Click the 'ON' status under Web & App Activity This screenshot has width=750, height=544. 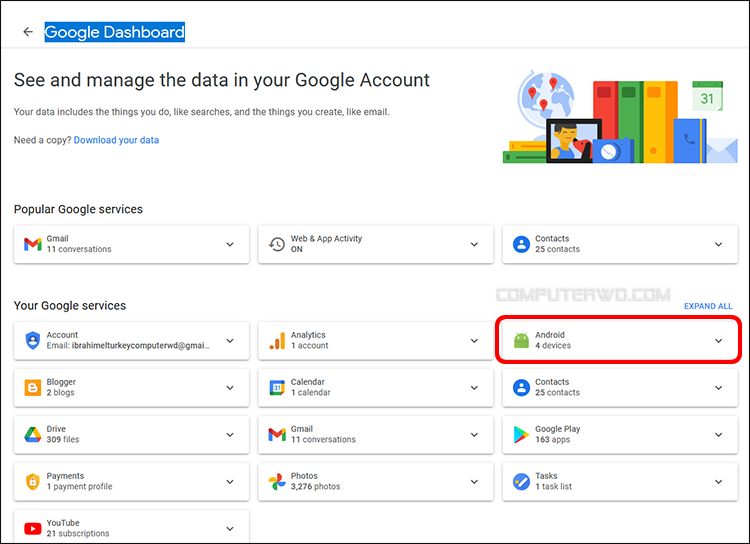tap(297, 249)
